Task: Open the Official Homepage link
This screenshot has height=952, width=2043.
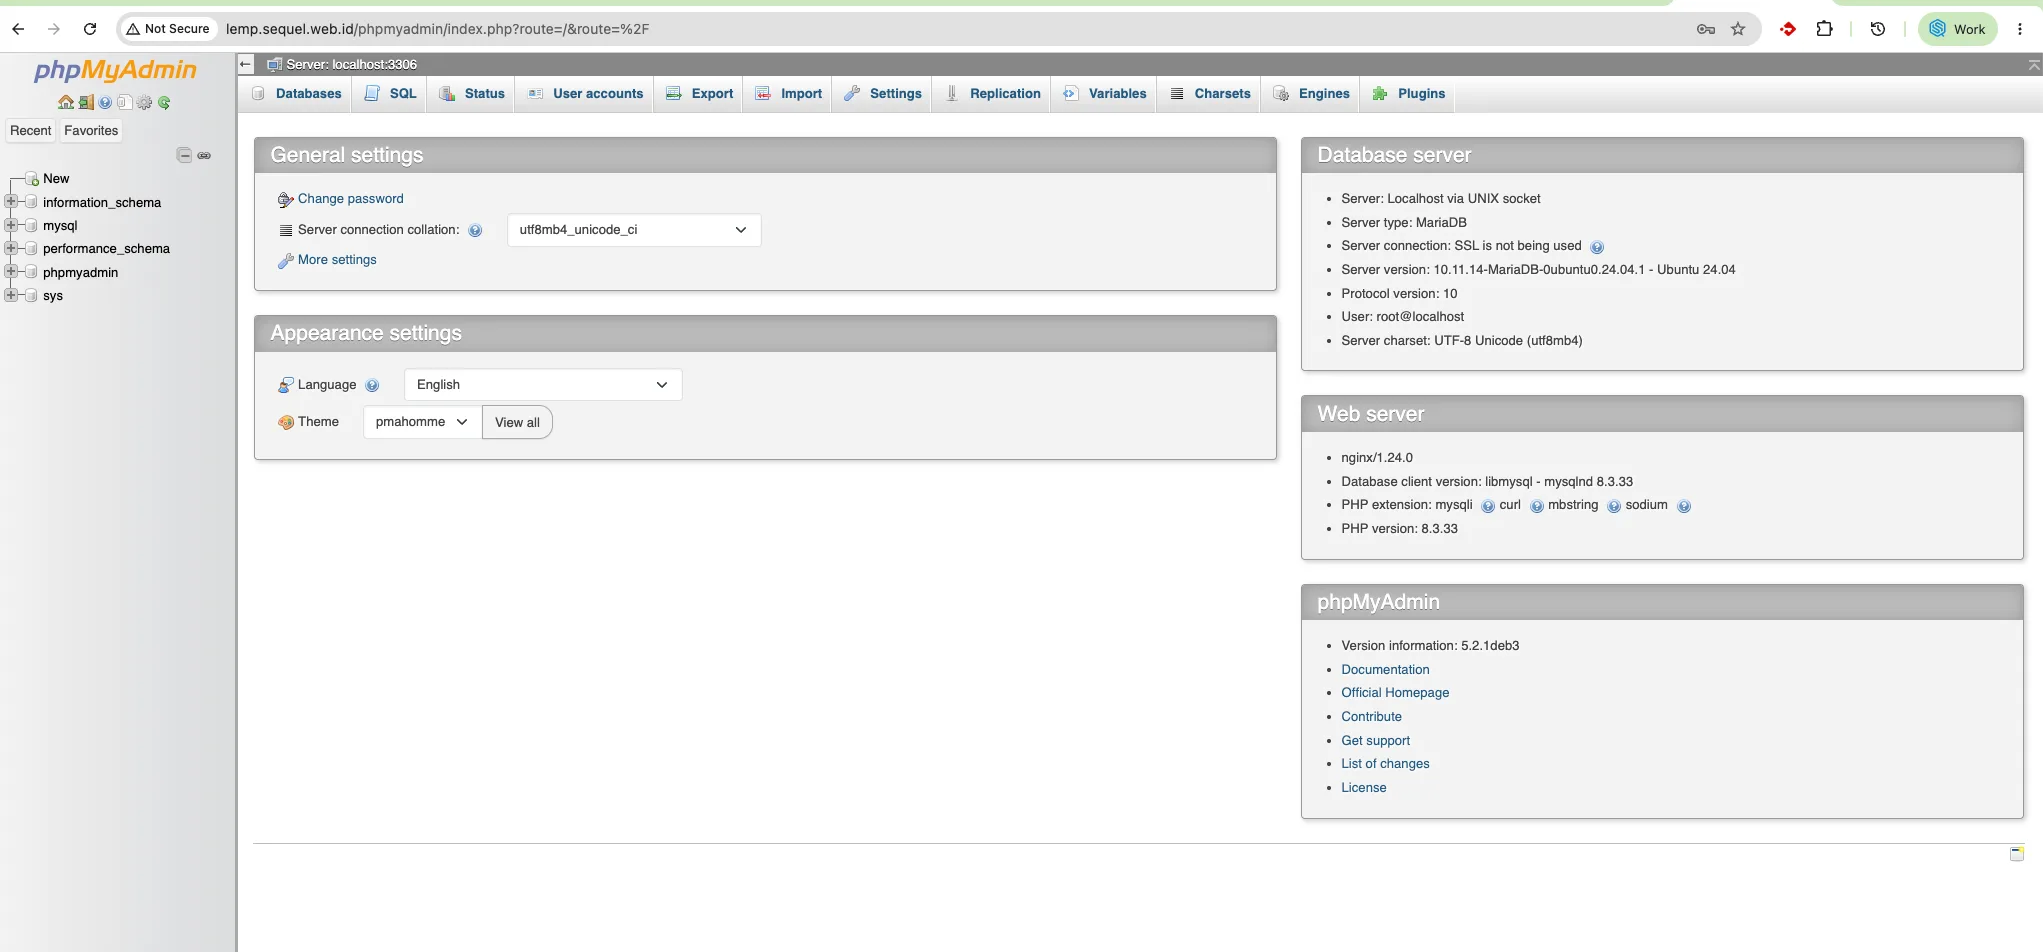Action: [x=1395, y=693]
